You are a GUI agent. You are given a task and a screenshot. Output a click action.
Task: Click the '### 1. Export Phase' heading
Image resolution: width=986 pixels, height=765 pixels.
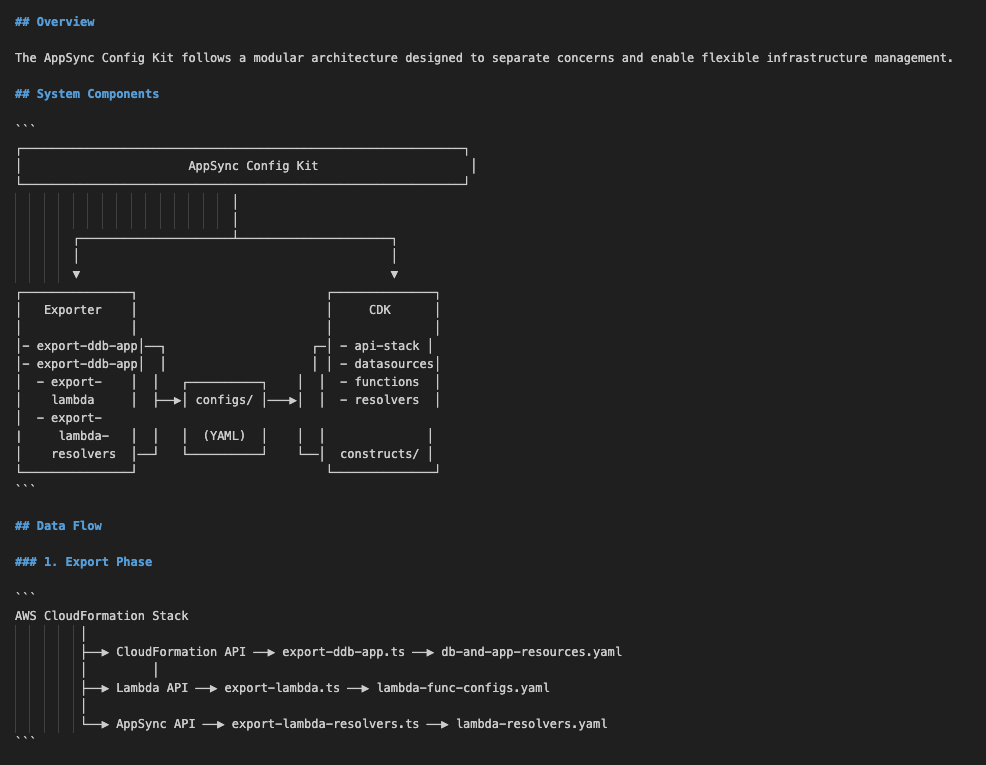point(83,561)
